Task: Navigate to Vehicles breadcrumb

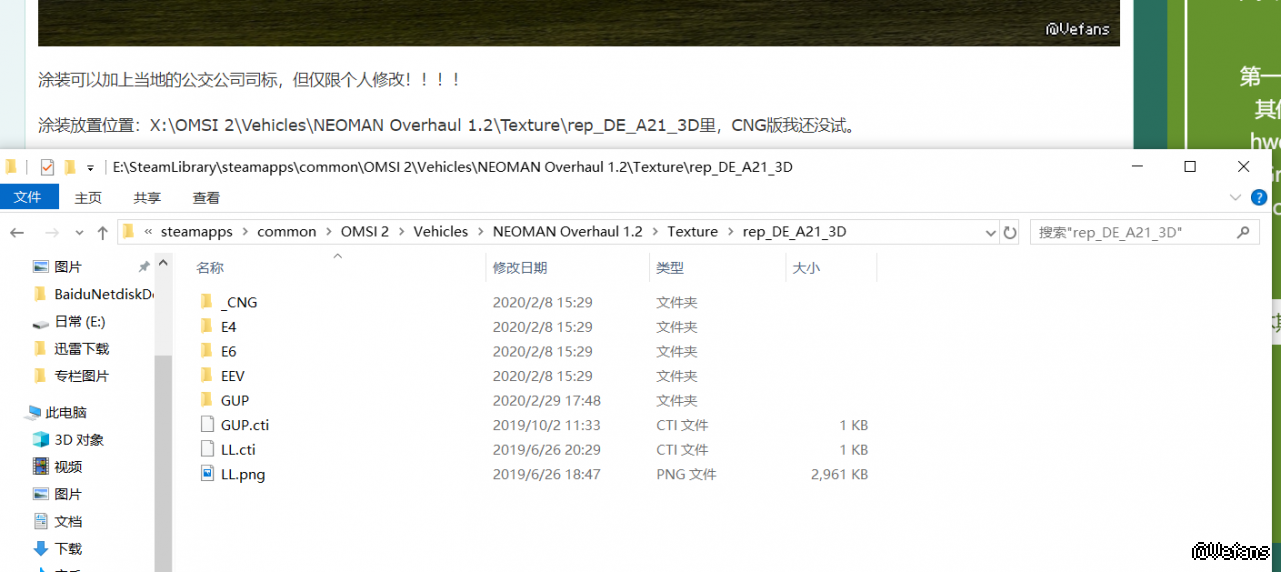Action: click(x=440, y=232)
